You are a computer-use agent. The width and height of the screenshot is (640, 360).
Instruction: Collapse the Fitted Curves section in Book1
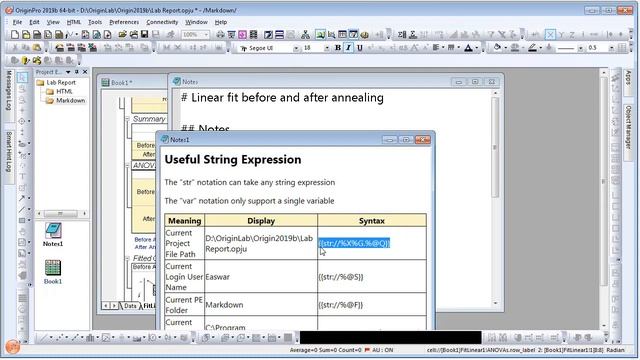coord(127,258)
